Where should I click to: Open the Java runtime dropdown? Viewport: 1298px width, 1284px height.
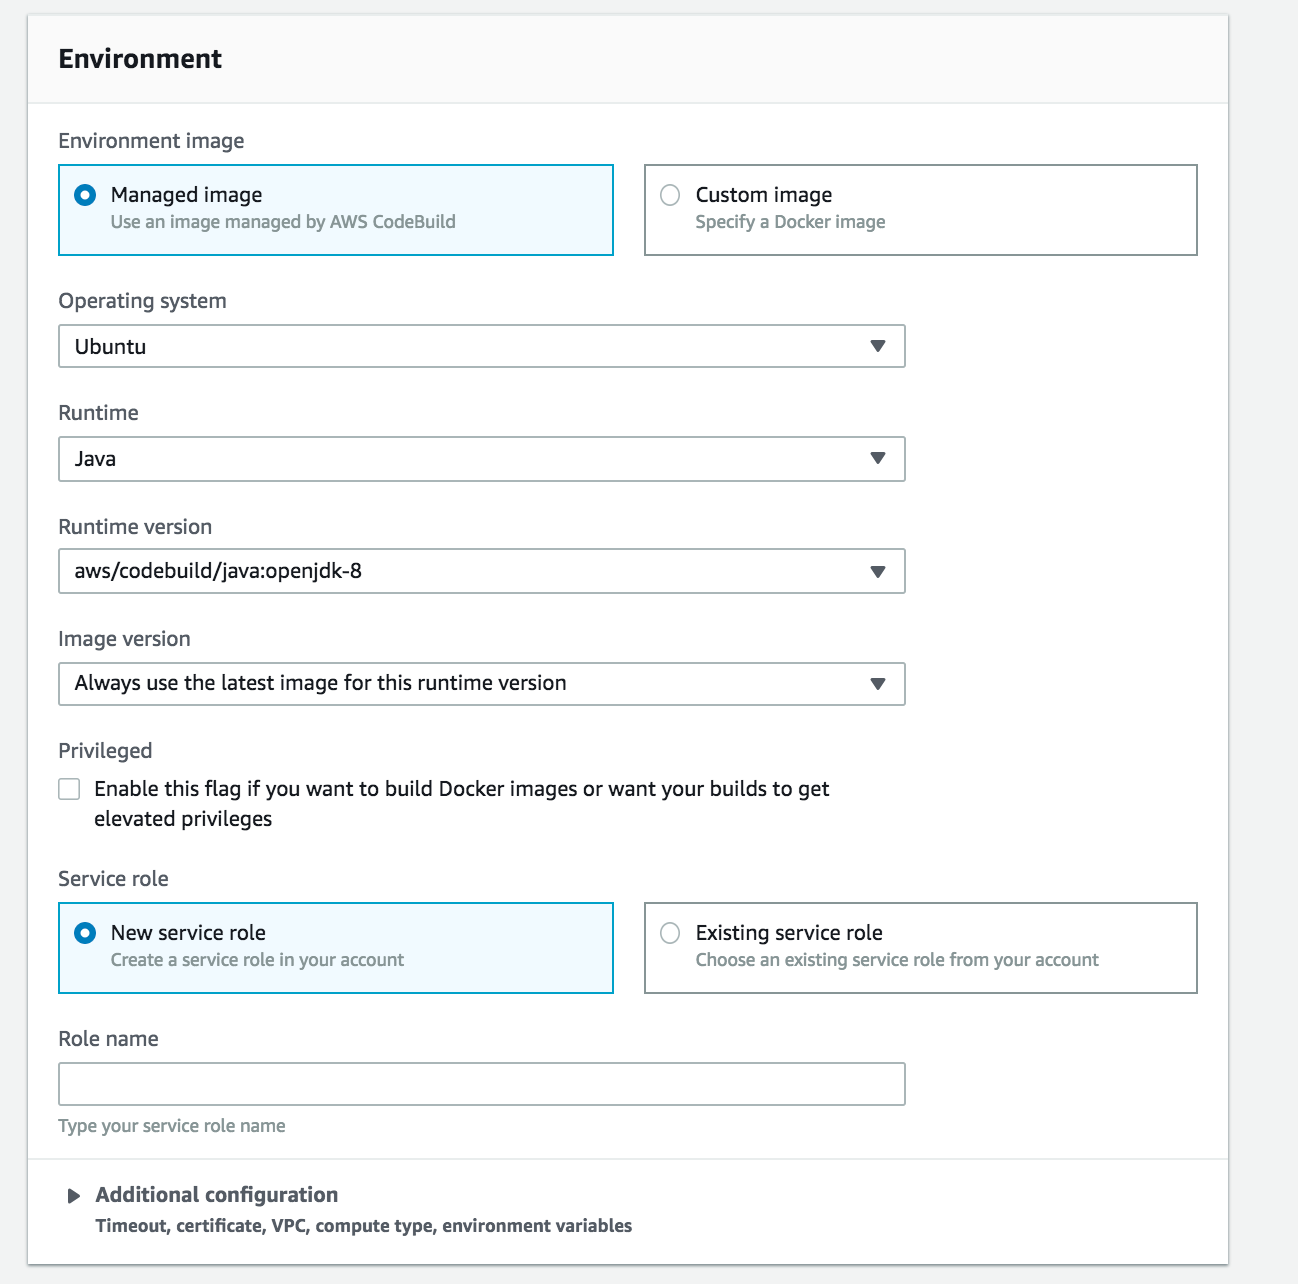pos(460,459)
